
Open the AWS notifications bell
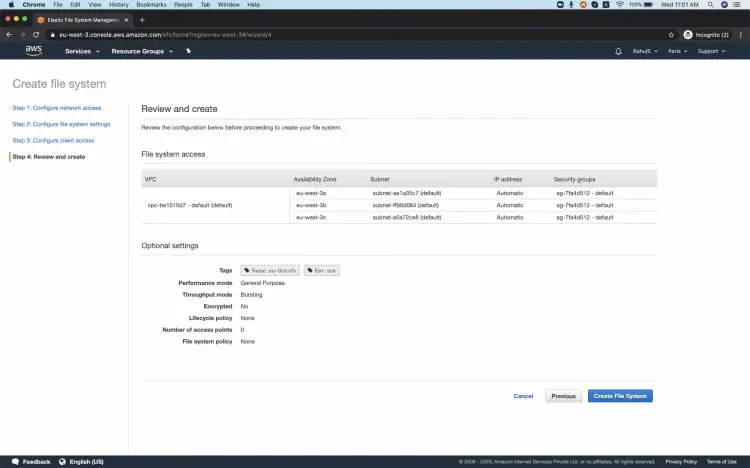pyautogui.click(x=618, y=51)
